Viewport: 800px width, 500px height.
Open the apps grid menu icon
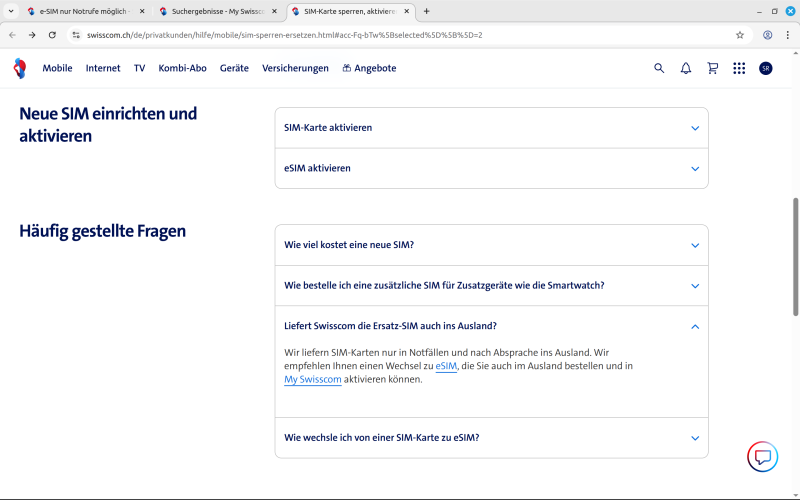pyautogui.click(x=739, y=68)
